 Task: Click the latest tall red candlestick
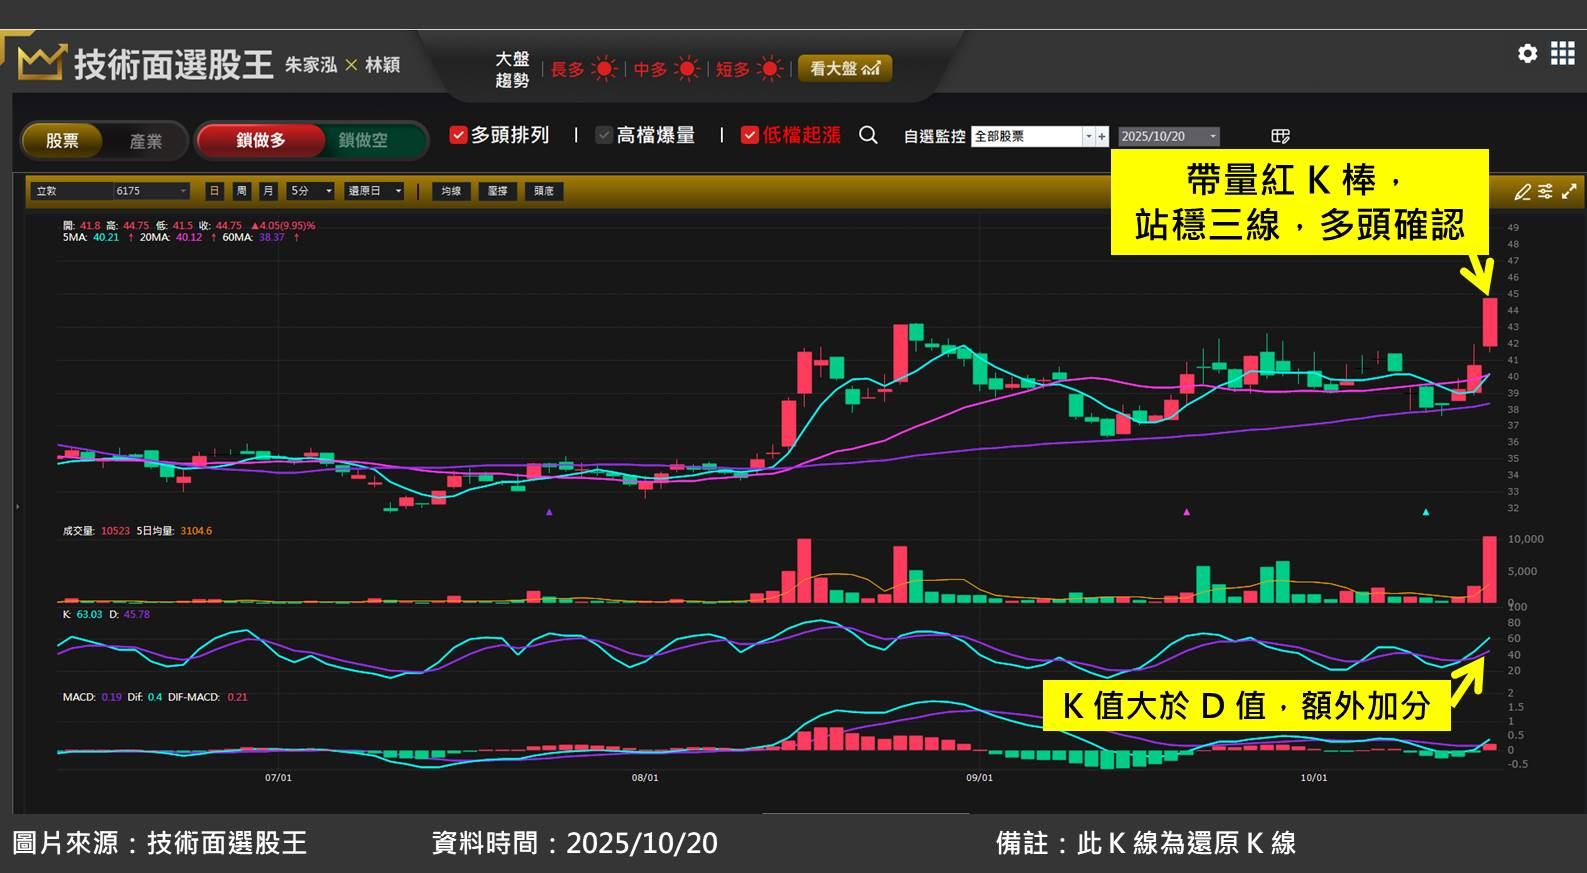click(x=1490, y=322)
